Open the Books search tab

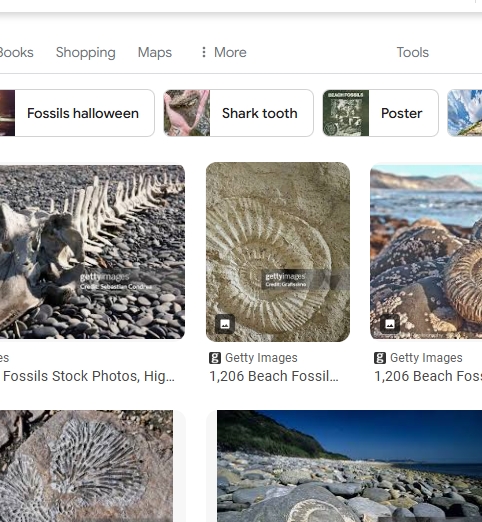16,52
